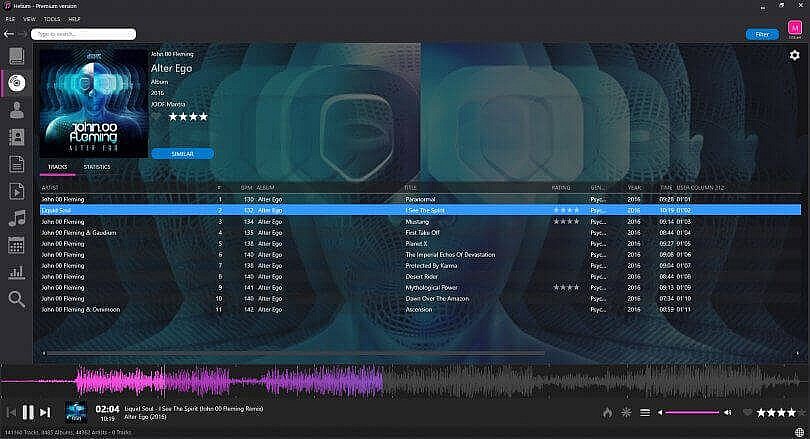Go forward with the right arrow
This screenshot has width=810, height=439.
(22, 34)
